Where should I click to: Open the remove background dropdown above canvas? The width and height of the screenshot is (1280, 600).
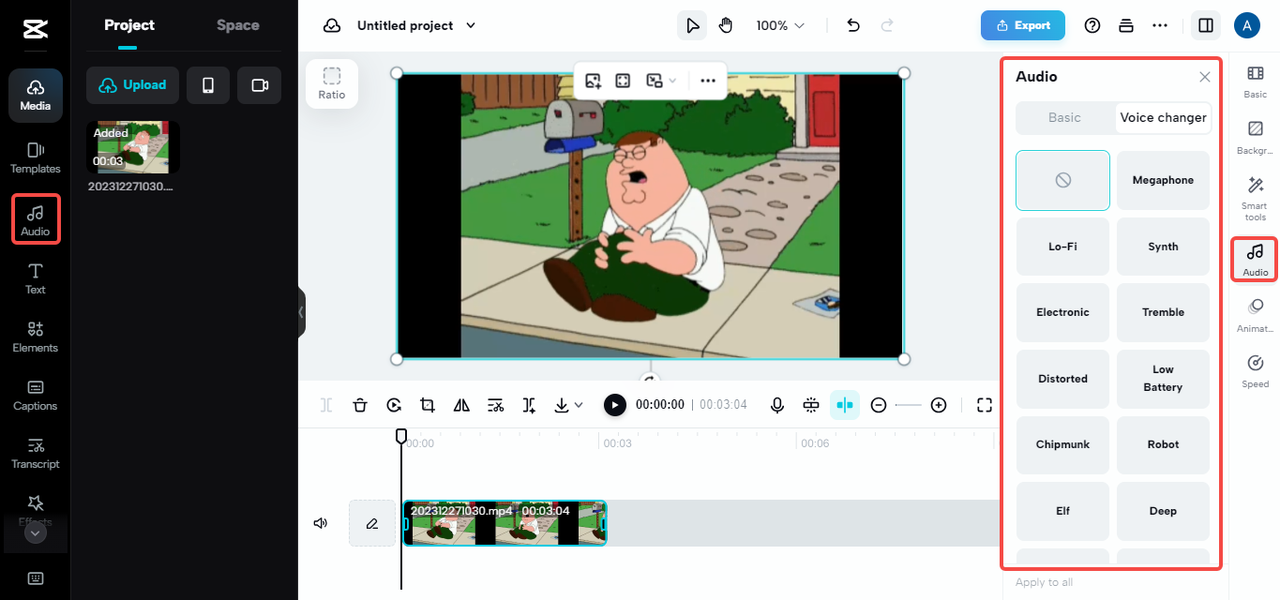click(x=661, y=81)
